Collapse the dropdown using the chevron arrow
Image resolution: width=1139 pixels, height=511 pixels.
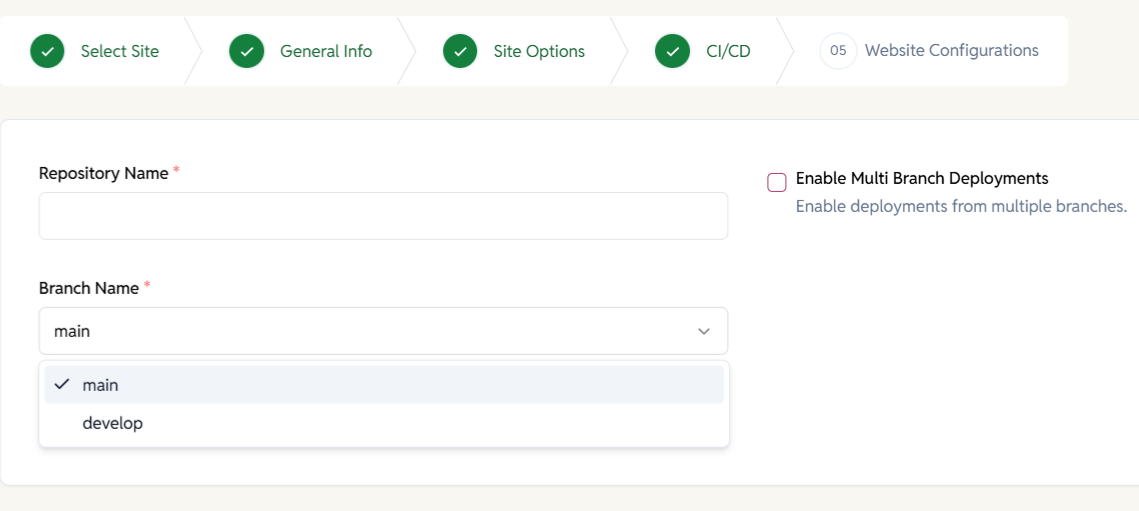(x=704, y=331)
